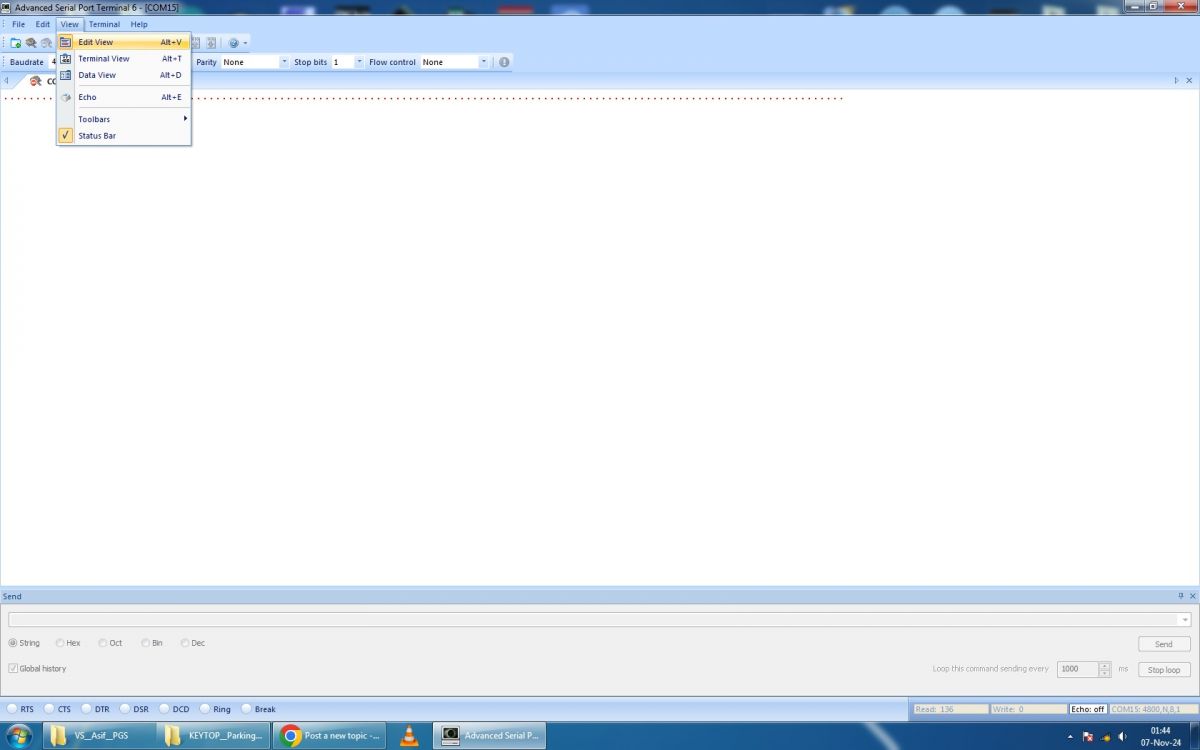Viewport: 1200px width, 750px height.
Task: Click the Echo icon in menu
Action: pyautogui.click(x=66, y=97)
